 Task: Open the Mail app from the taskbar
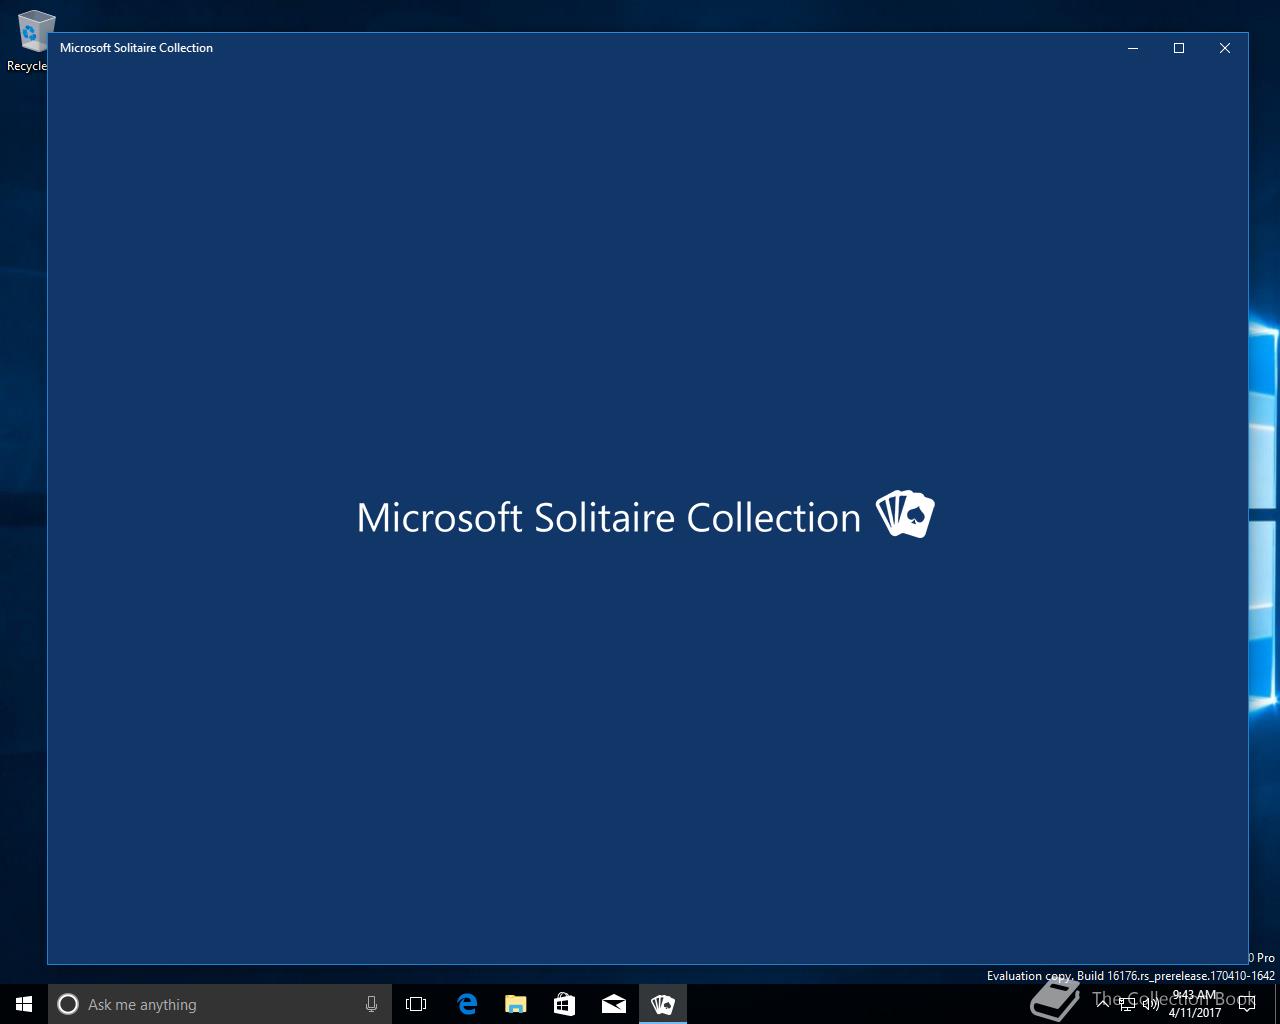pos(613,1004)
